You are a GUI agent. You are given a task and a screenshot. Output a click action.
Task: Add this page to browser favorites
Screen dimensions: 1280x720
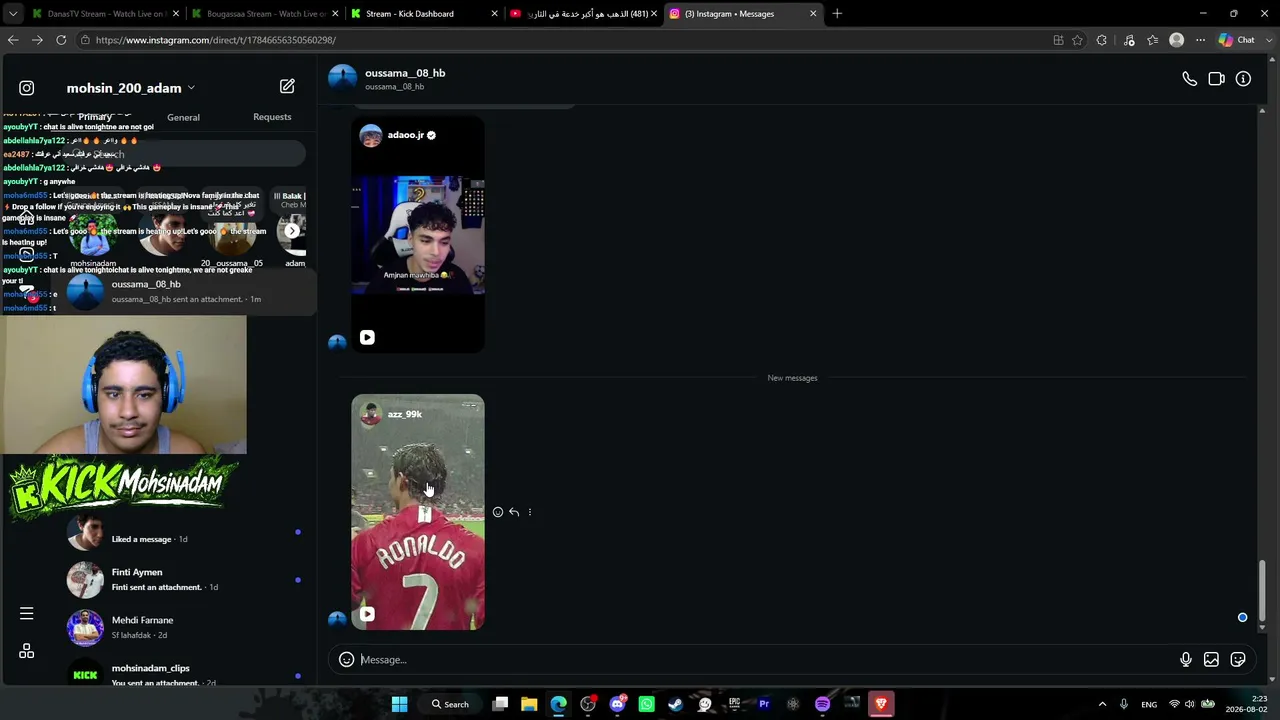click(1077, 40)
